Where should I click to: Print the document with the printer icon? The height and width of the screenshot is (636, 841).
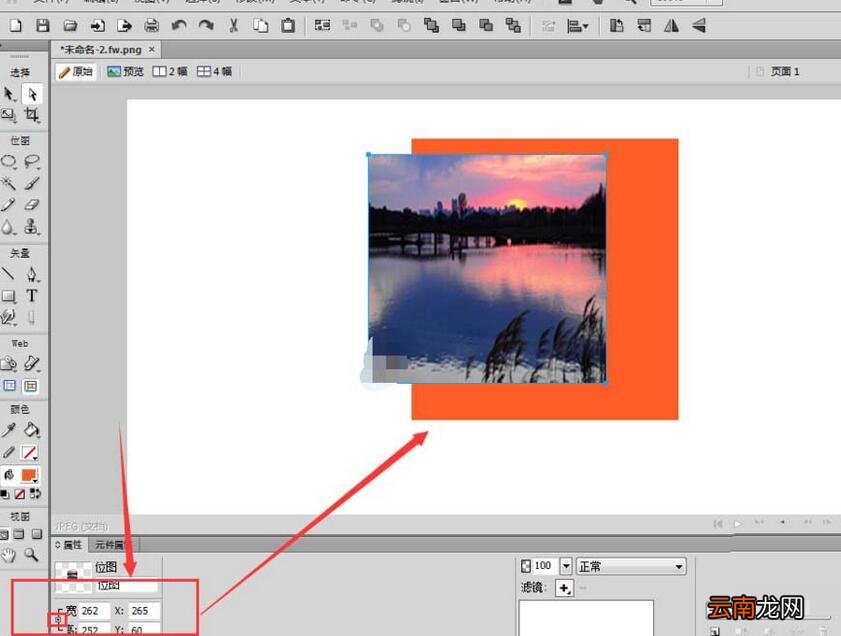(151, 26)
